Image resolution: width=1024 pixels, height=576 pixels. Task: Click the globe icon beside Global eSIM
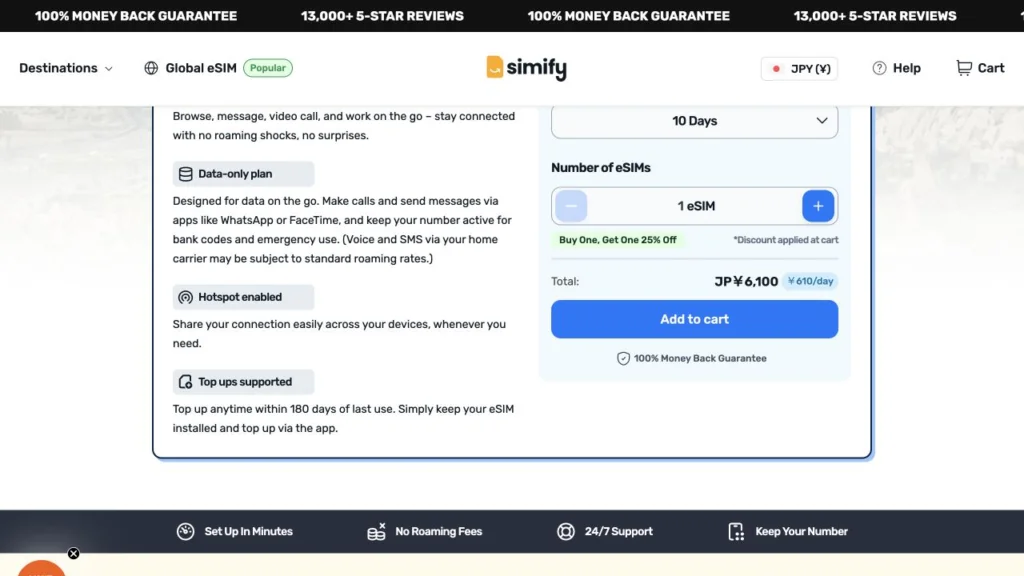pos(151,68)
